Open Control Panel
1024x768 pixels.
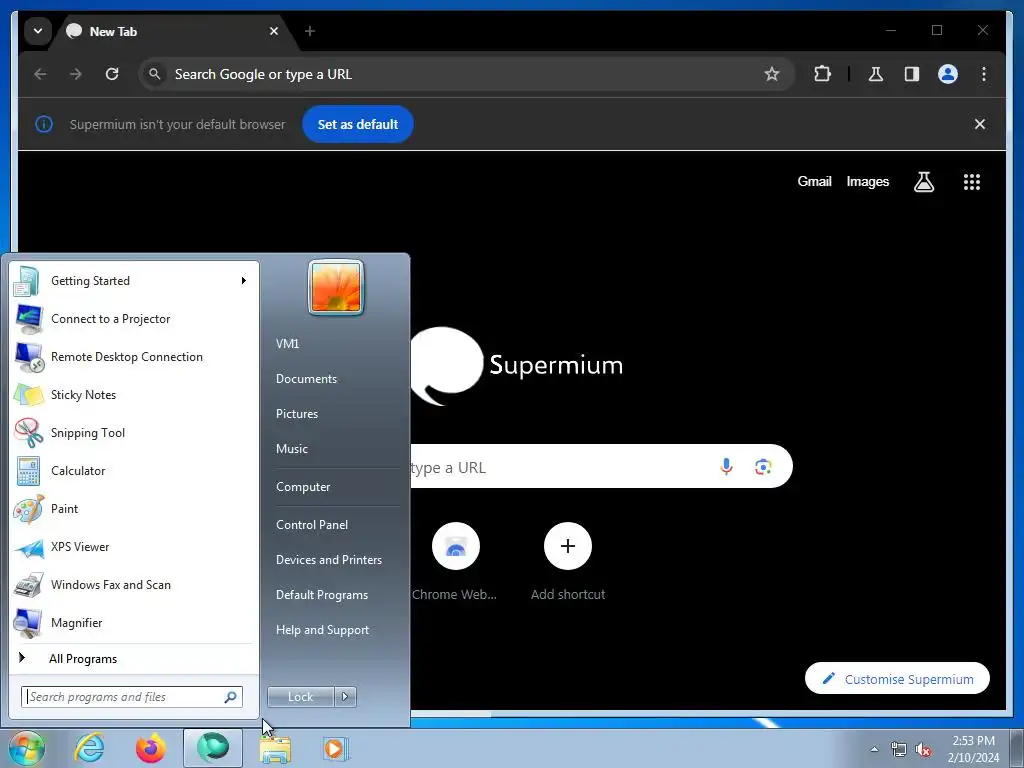click(312, 524)
